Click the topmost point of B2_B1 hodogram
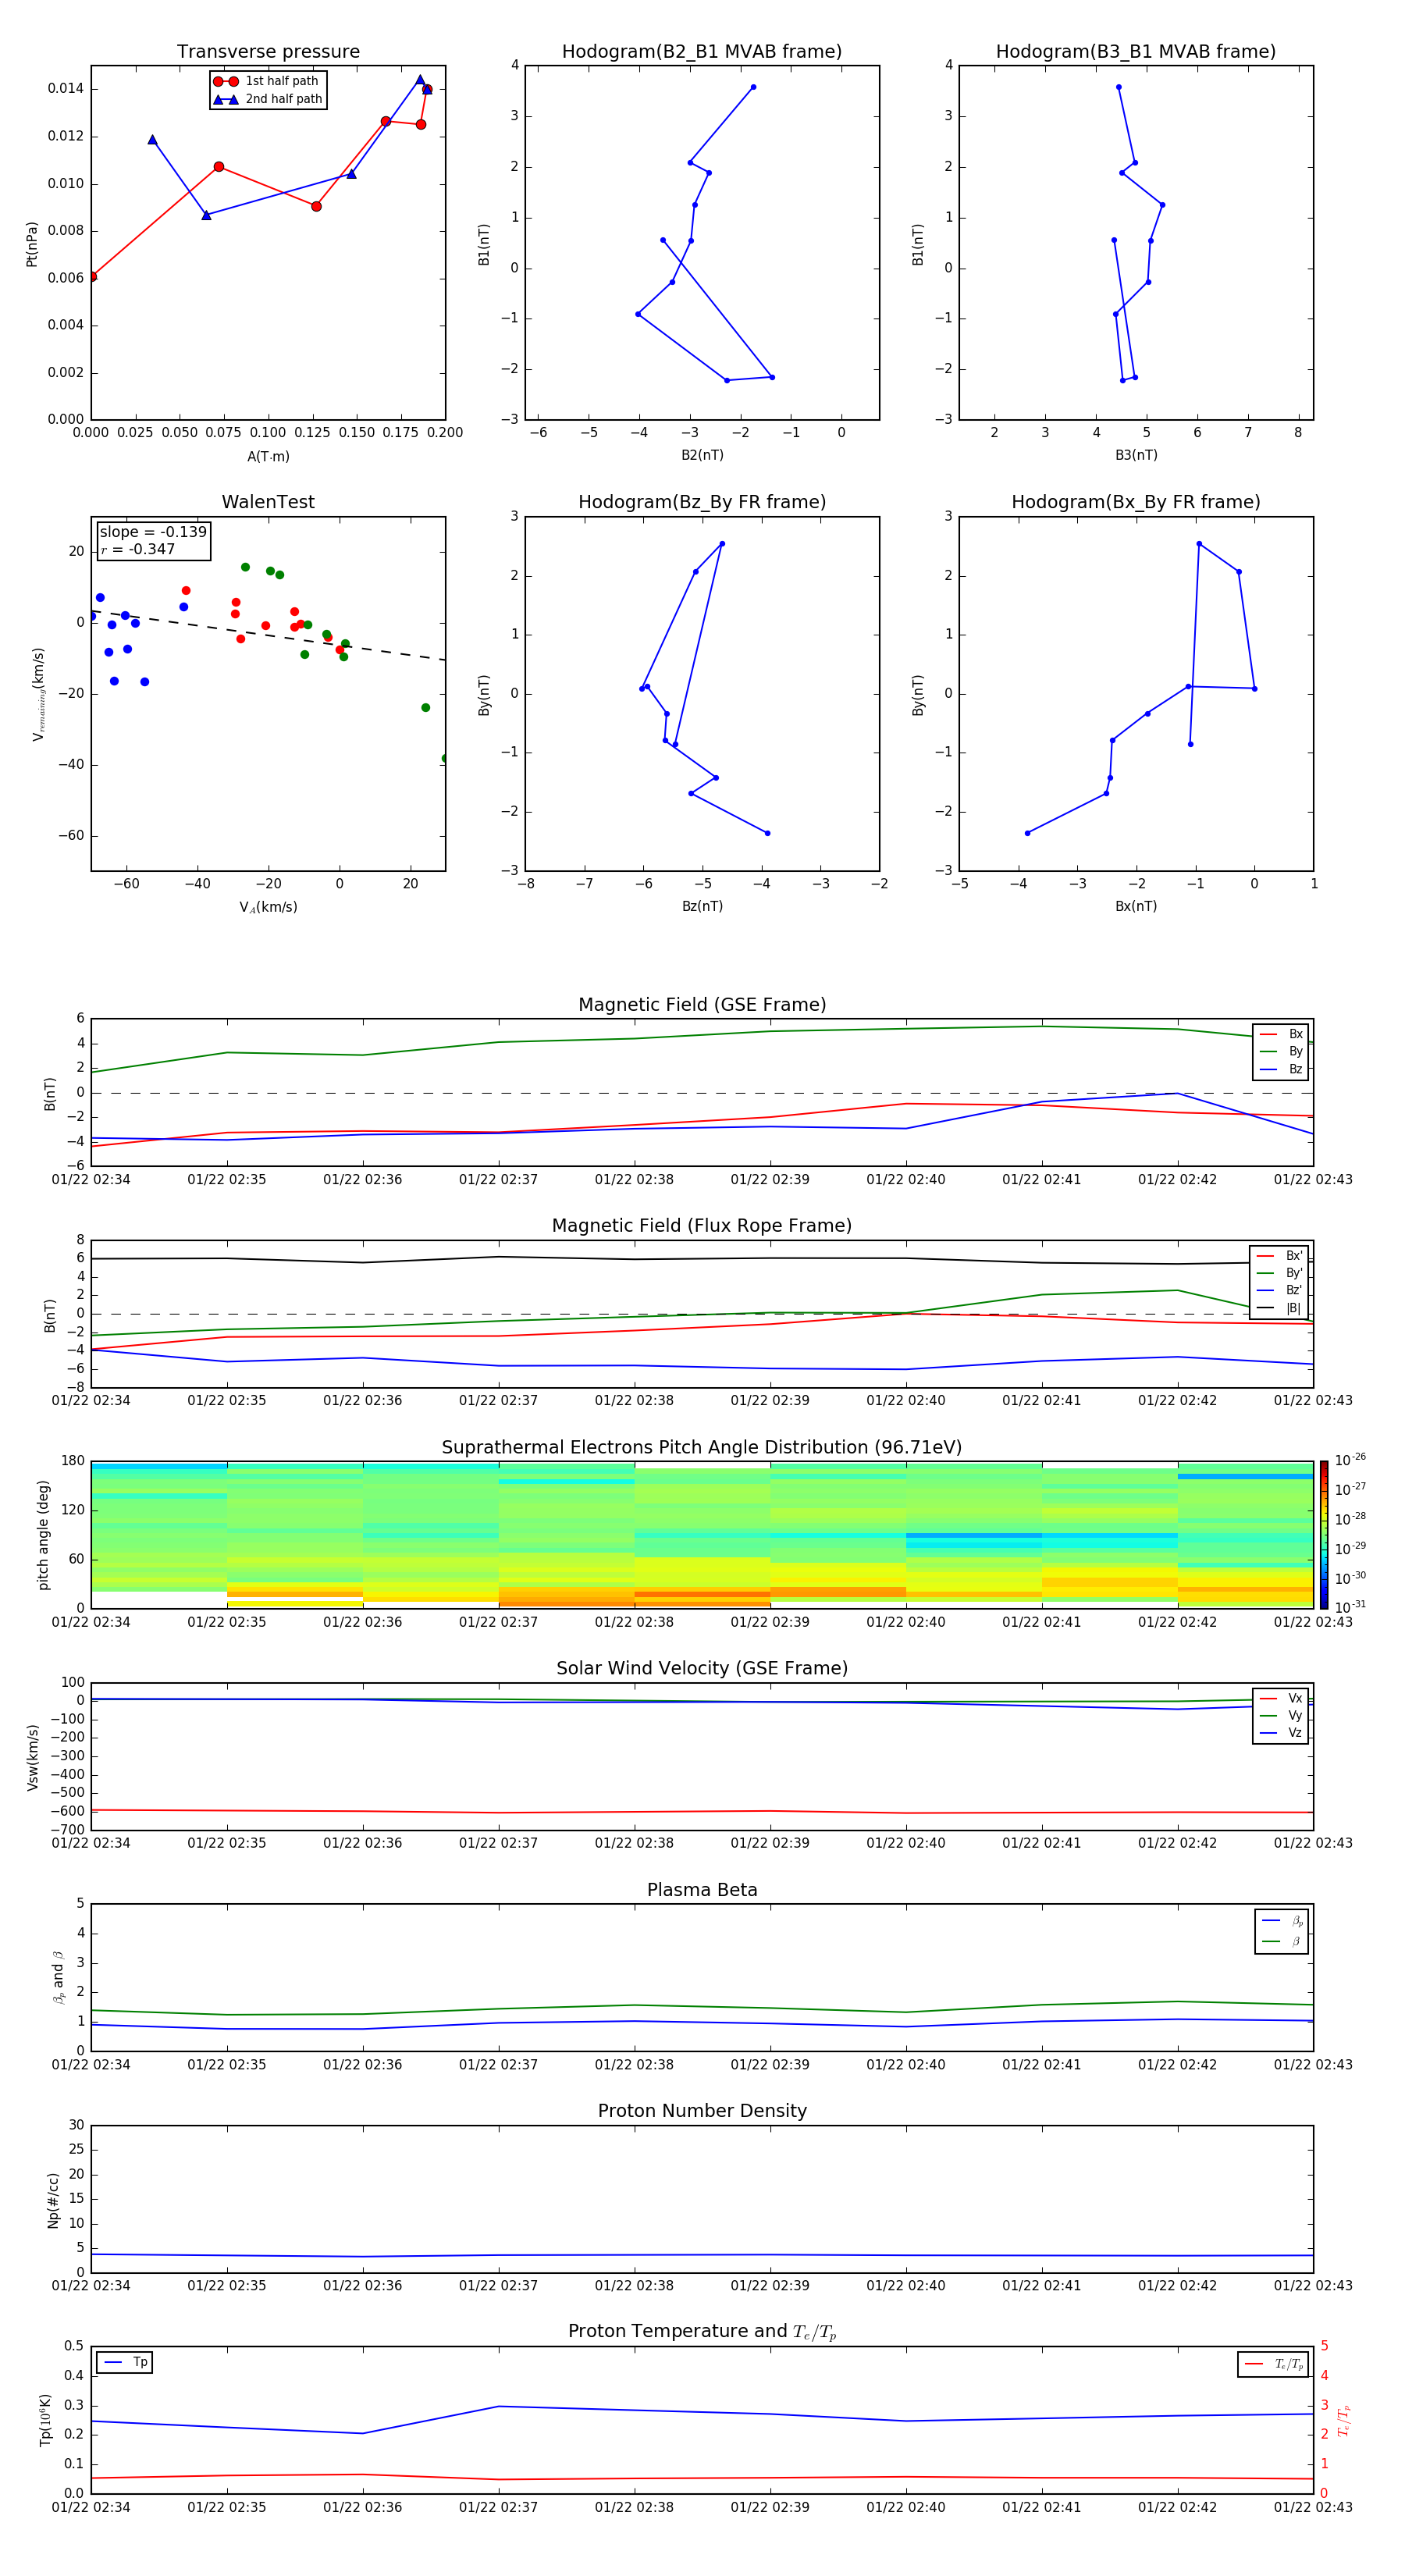 tap(753, 87)
